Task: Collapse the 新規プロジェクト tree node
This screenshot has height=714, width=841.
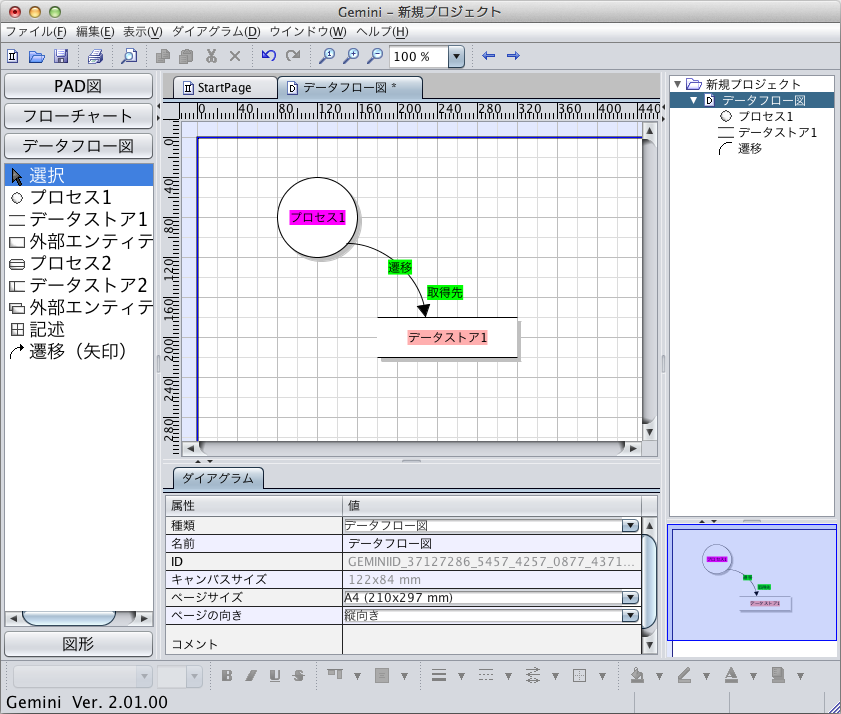Action: tap(677, 84)
